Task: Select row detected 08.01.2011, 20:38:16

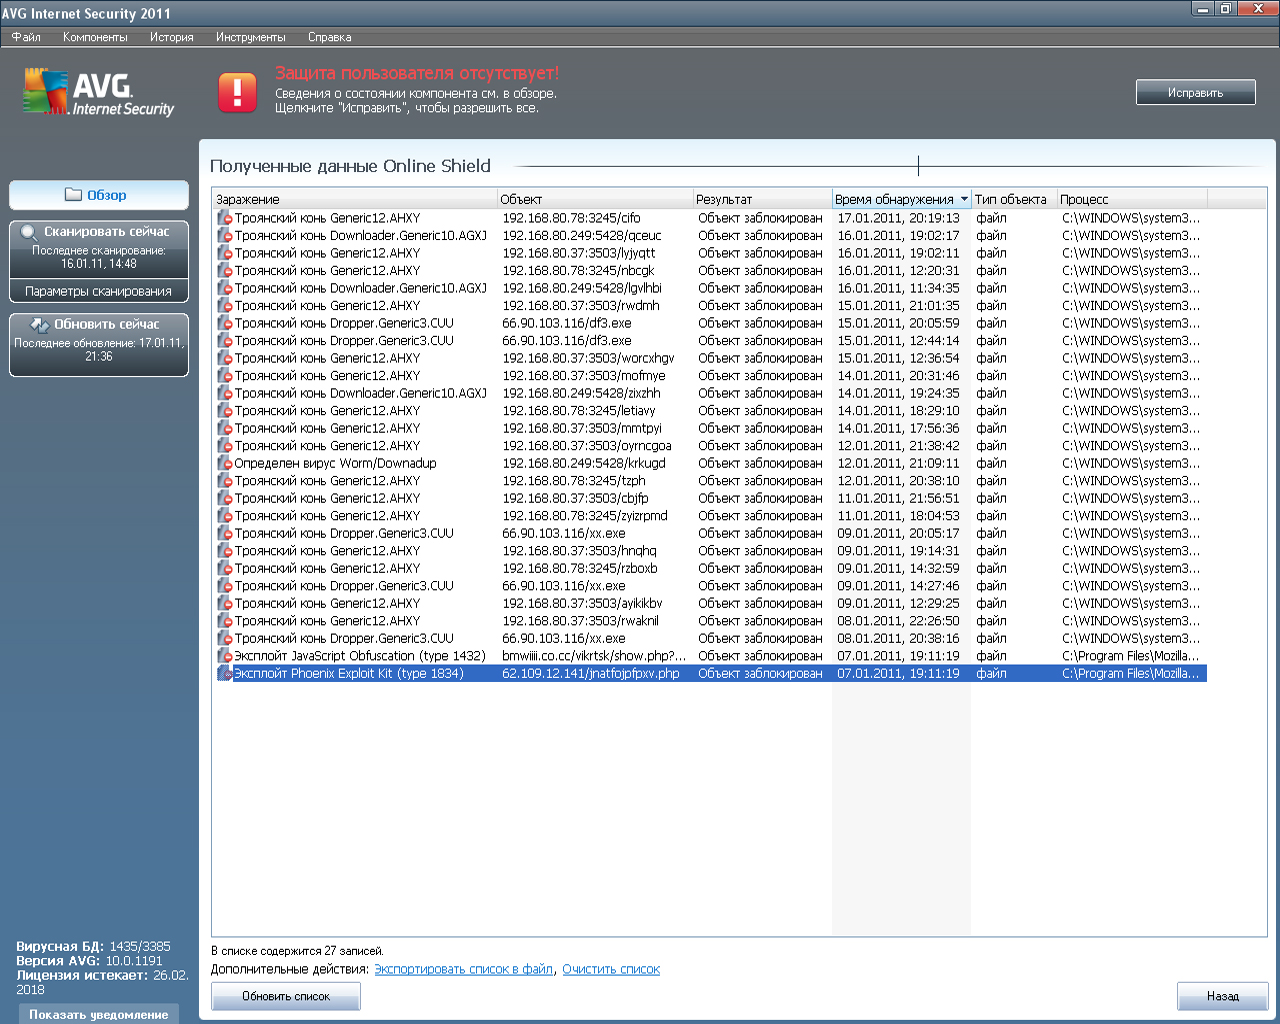Action: 710,638
